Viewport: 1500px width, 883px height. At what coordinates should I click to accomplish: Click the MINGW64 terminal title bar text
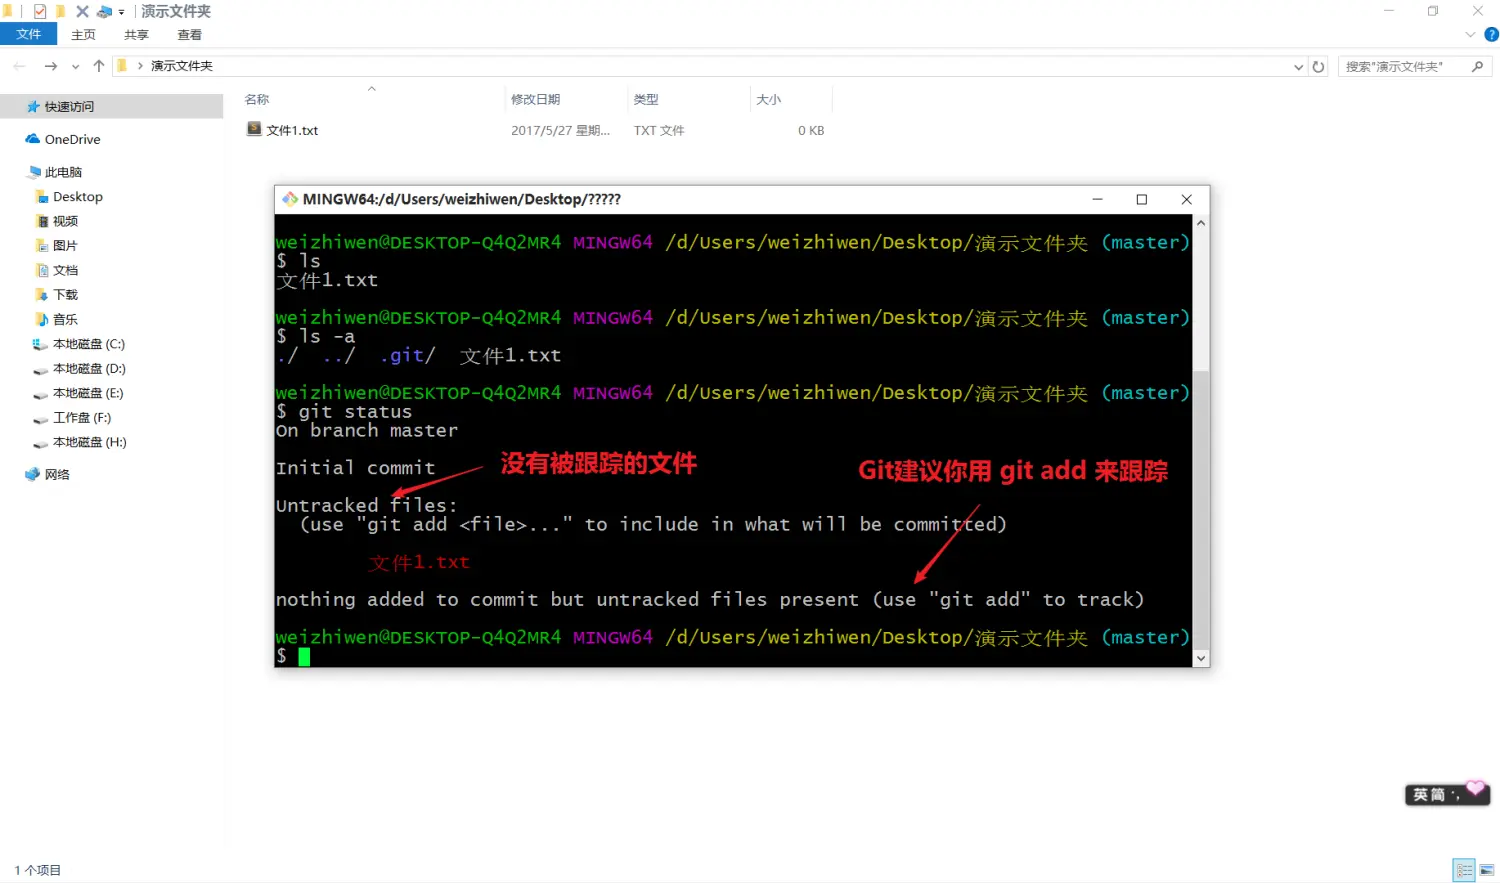pyautogui.click(x=461, y=199)
